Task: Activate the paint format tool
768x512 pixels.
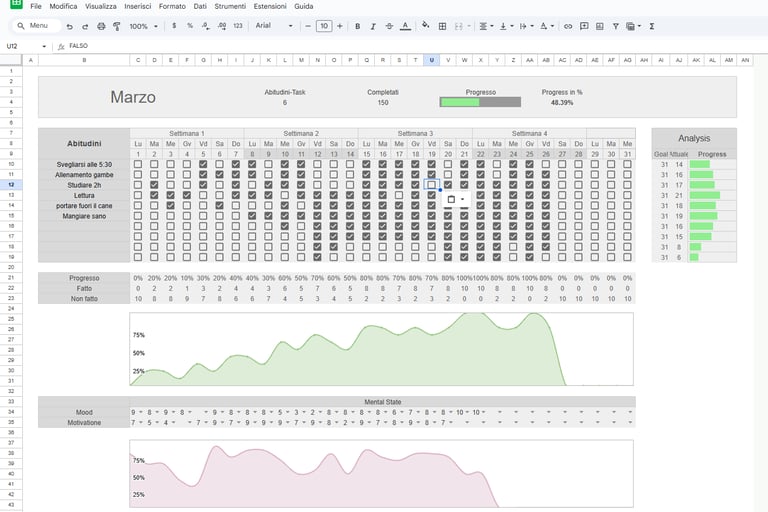Action: (117, 26)
